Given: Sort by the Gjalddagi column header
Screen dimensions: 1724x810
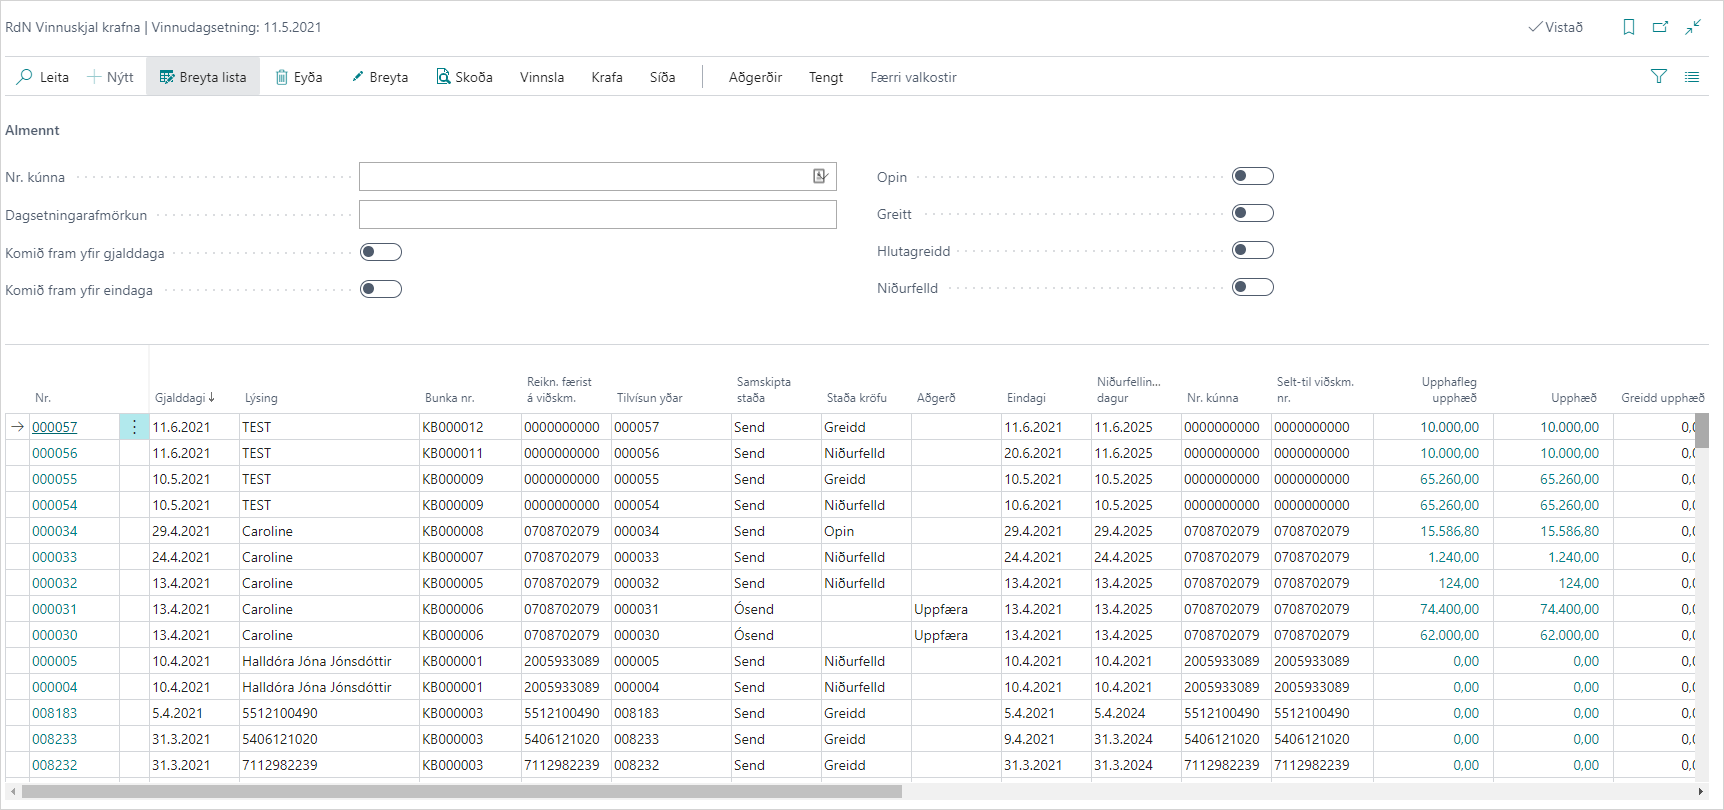Looking at the screenshot, I should (185, 397).
